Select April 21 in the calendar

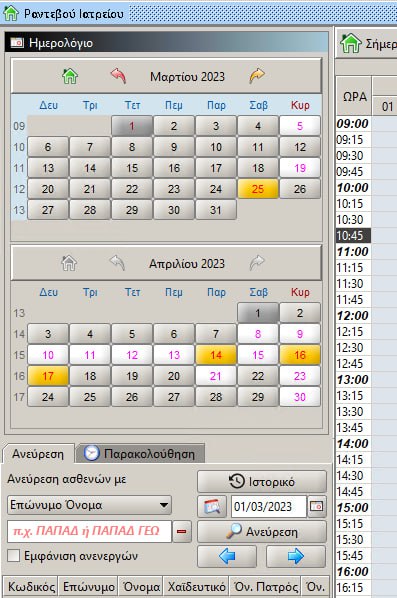click(x=216, y=376)
